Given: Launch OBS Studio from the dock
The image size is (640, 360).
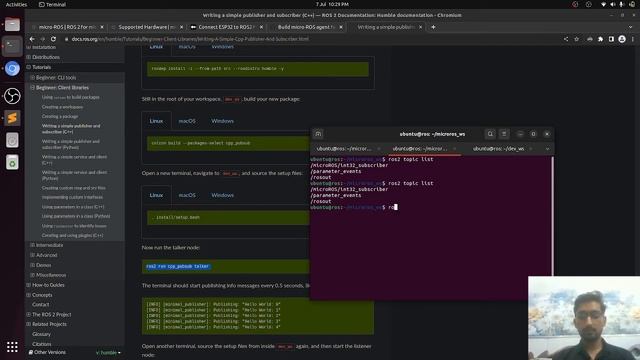Looking at the screenshot, I should point(12,96).
